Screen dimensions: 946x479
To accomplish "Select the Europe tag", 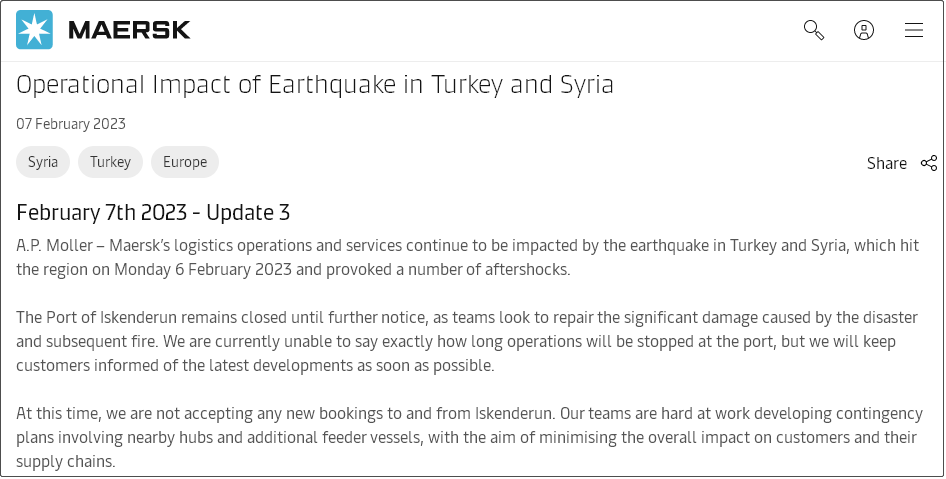I will click(x=185, y=162).
